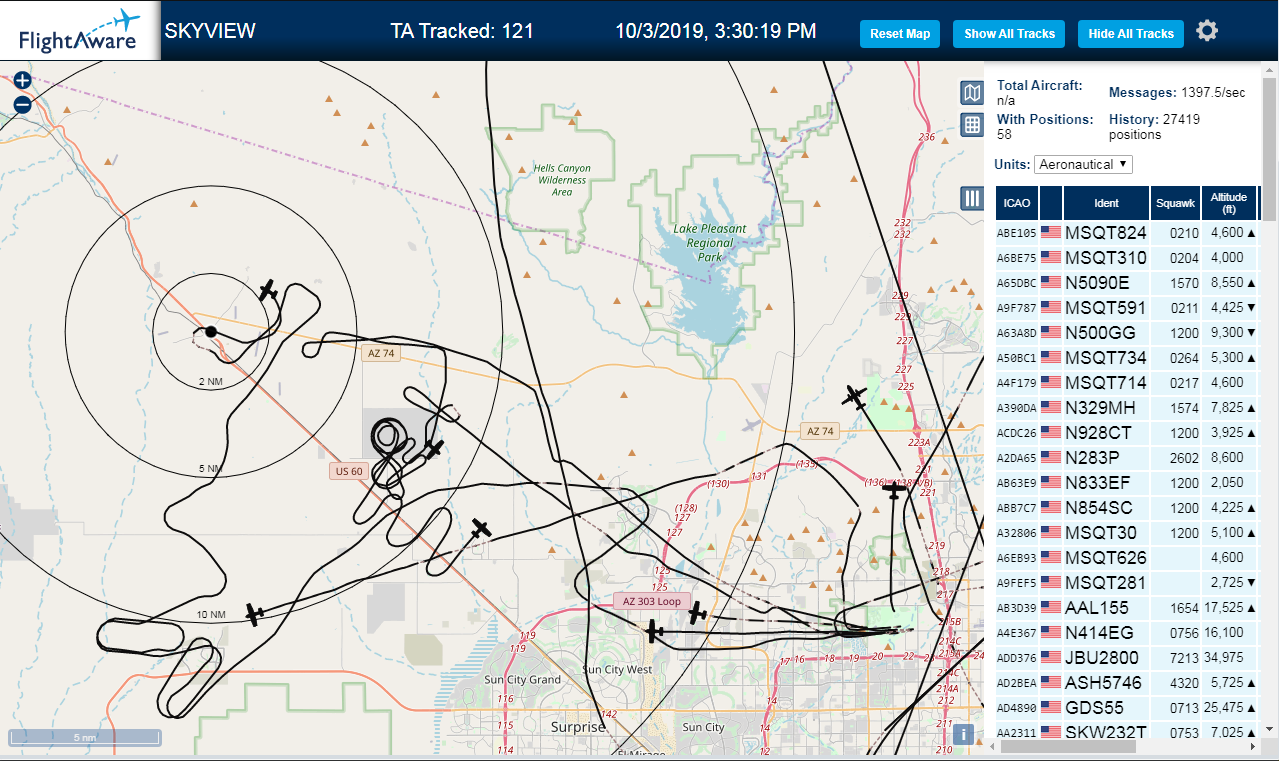Click the TA Tracked: 121 counter

coord(462,31)
